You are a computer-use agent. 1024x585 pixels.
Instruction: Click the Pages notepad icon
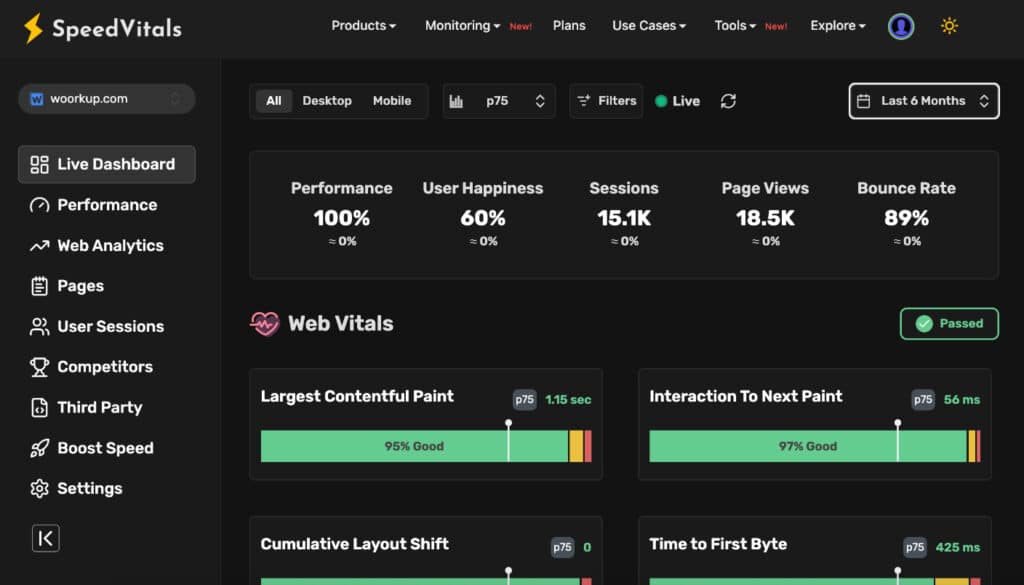point(39,286)
